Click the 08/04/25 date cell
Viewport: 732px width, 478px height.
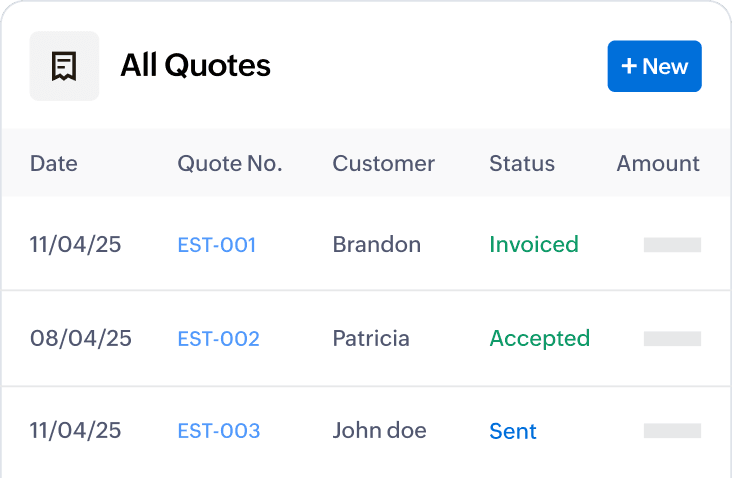click(x=81, y=339)
